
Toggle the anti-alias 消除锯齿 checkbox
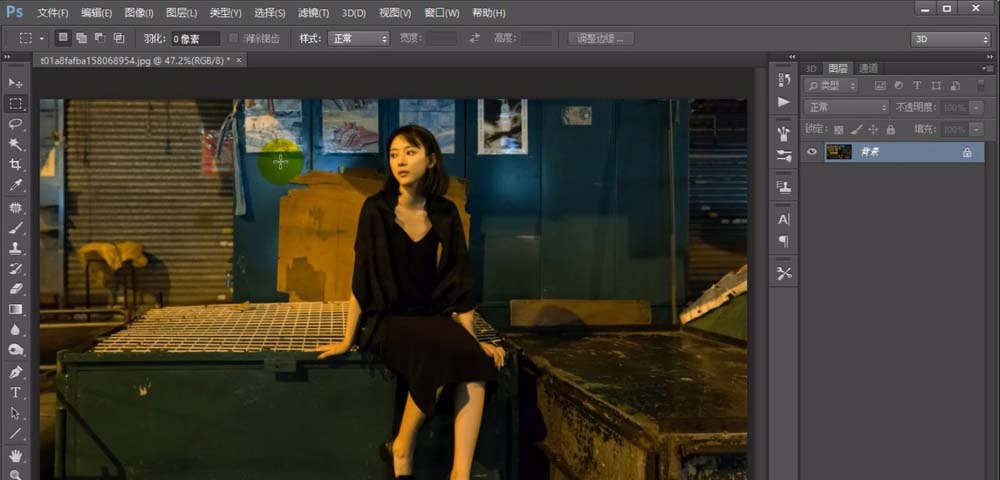click(x=233, y=39)
